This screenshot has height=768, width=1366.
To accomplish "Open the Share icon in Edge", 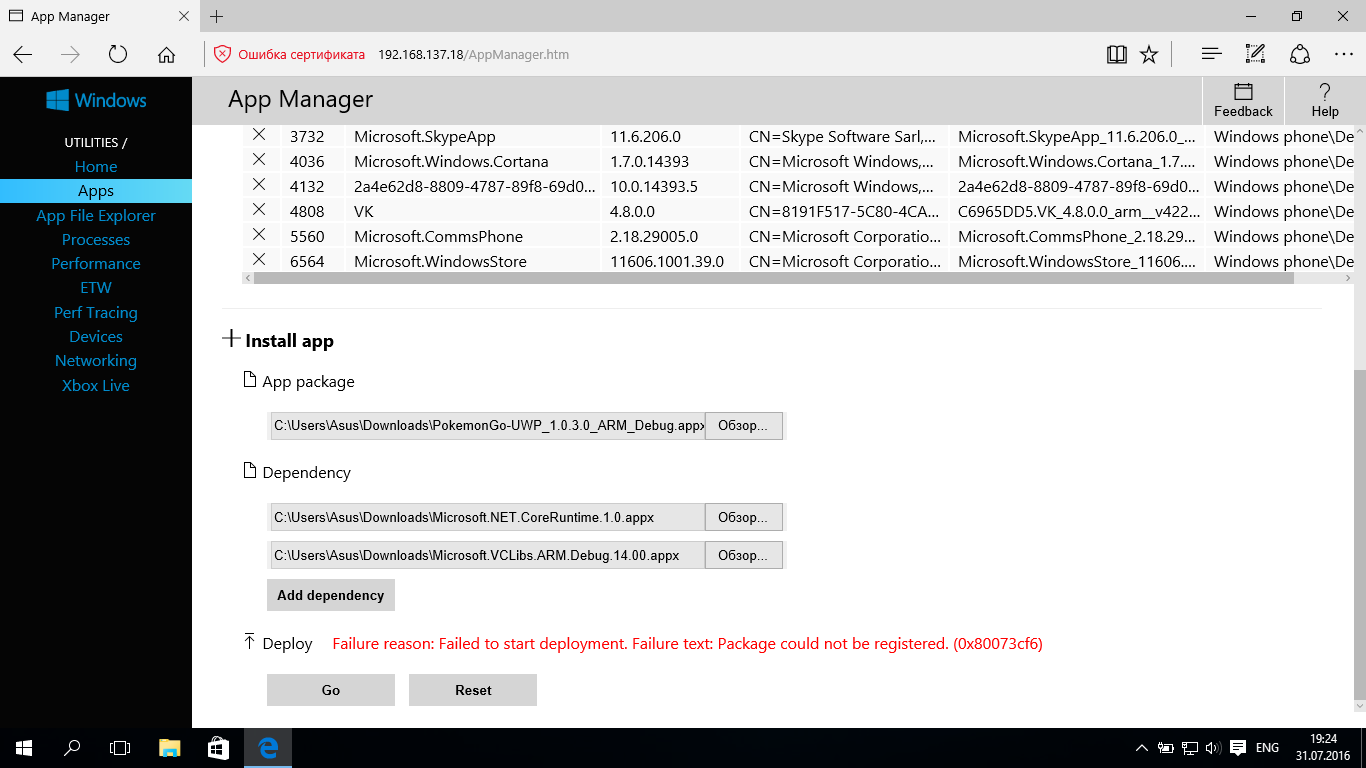I will pyautogui.click(x=1299, y=54).
